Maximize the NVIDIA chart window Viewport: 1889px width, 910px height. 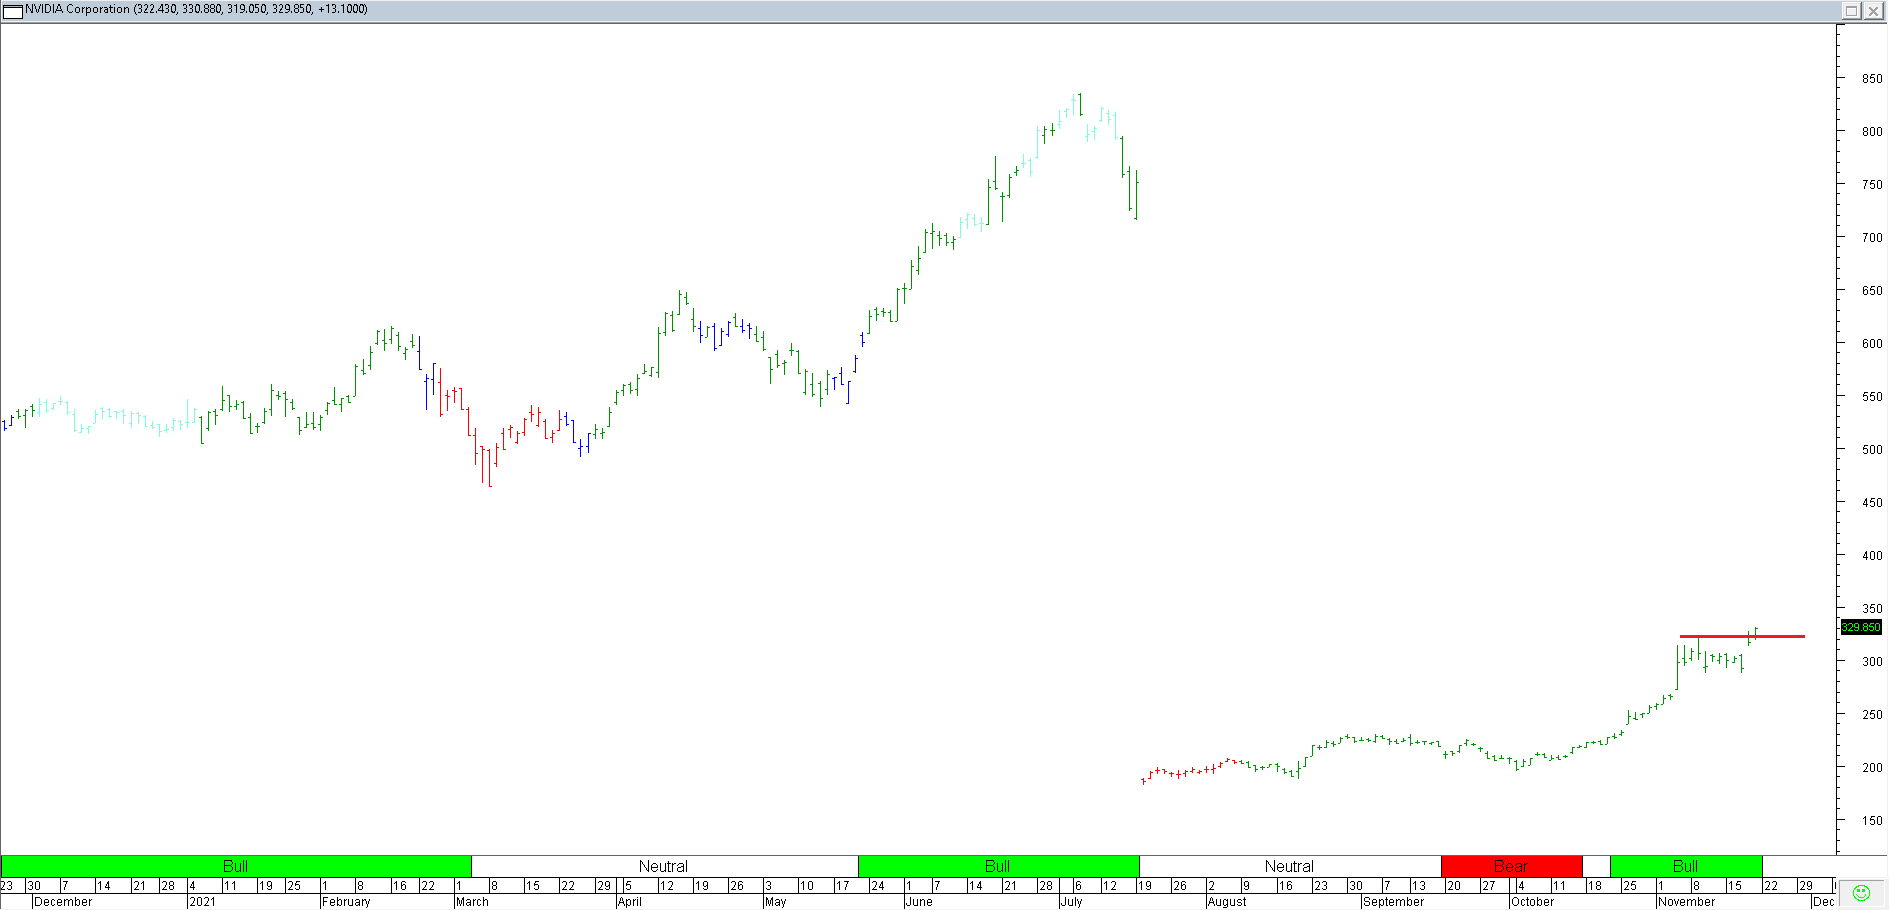pyautogui.click(x=1852, y=11)
